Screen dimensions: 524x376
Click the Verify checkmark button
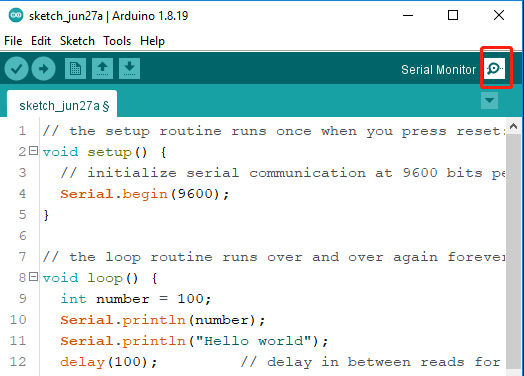tap(16, 69)
